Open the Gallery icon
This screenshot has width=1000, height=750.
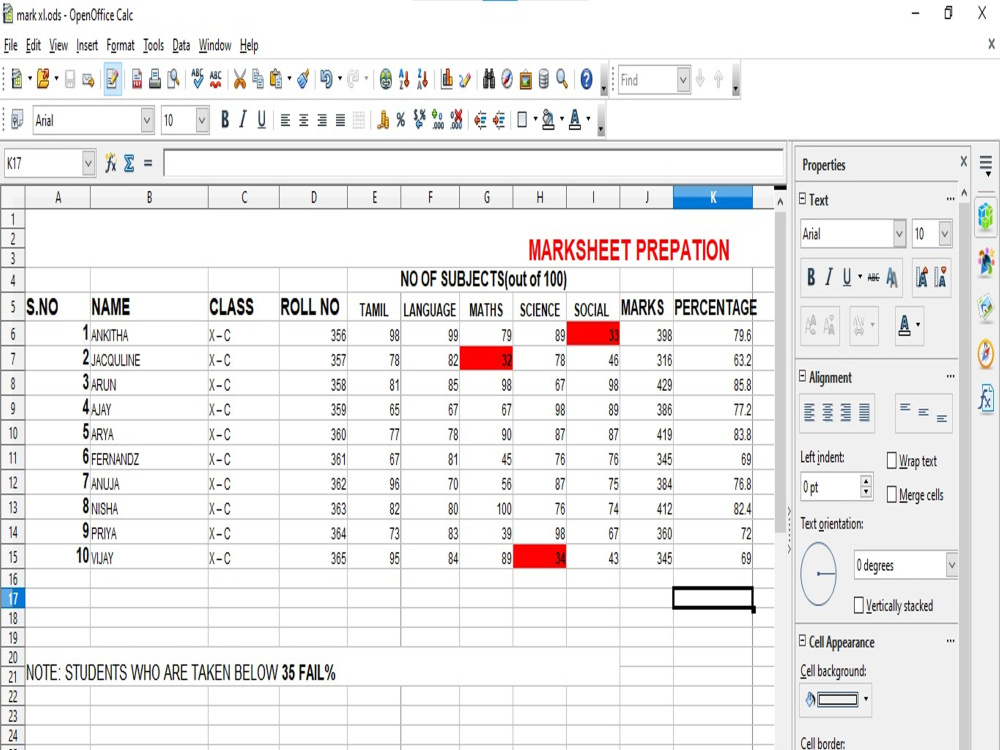tap(525, 80)
